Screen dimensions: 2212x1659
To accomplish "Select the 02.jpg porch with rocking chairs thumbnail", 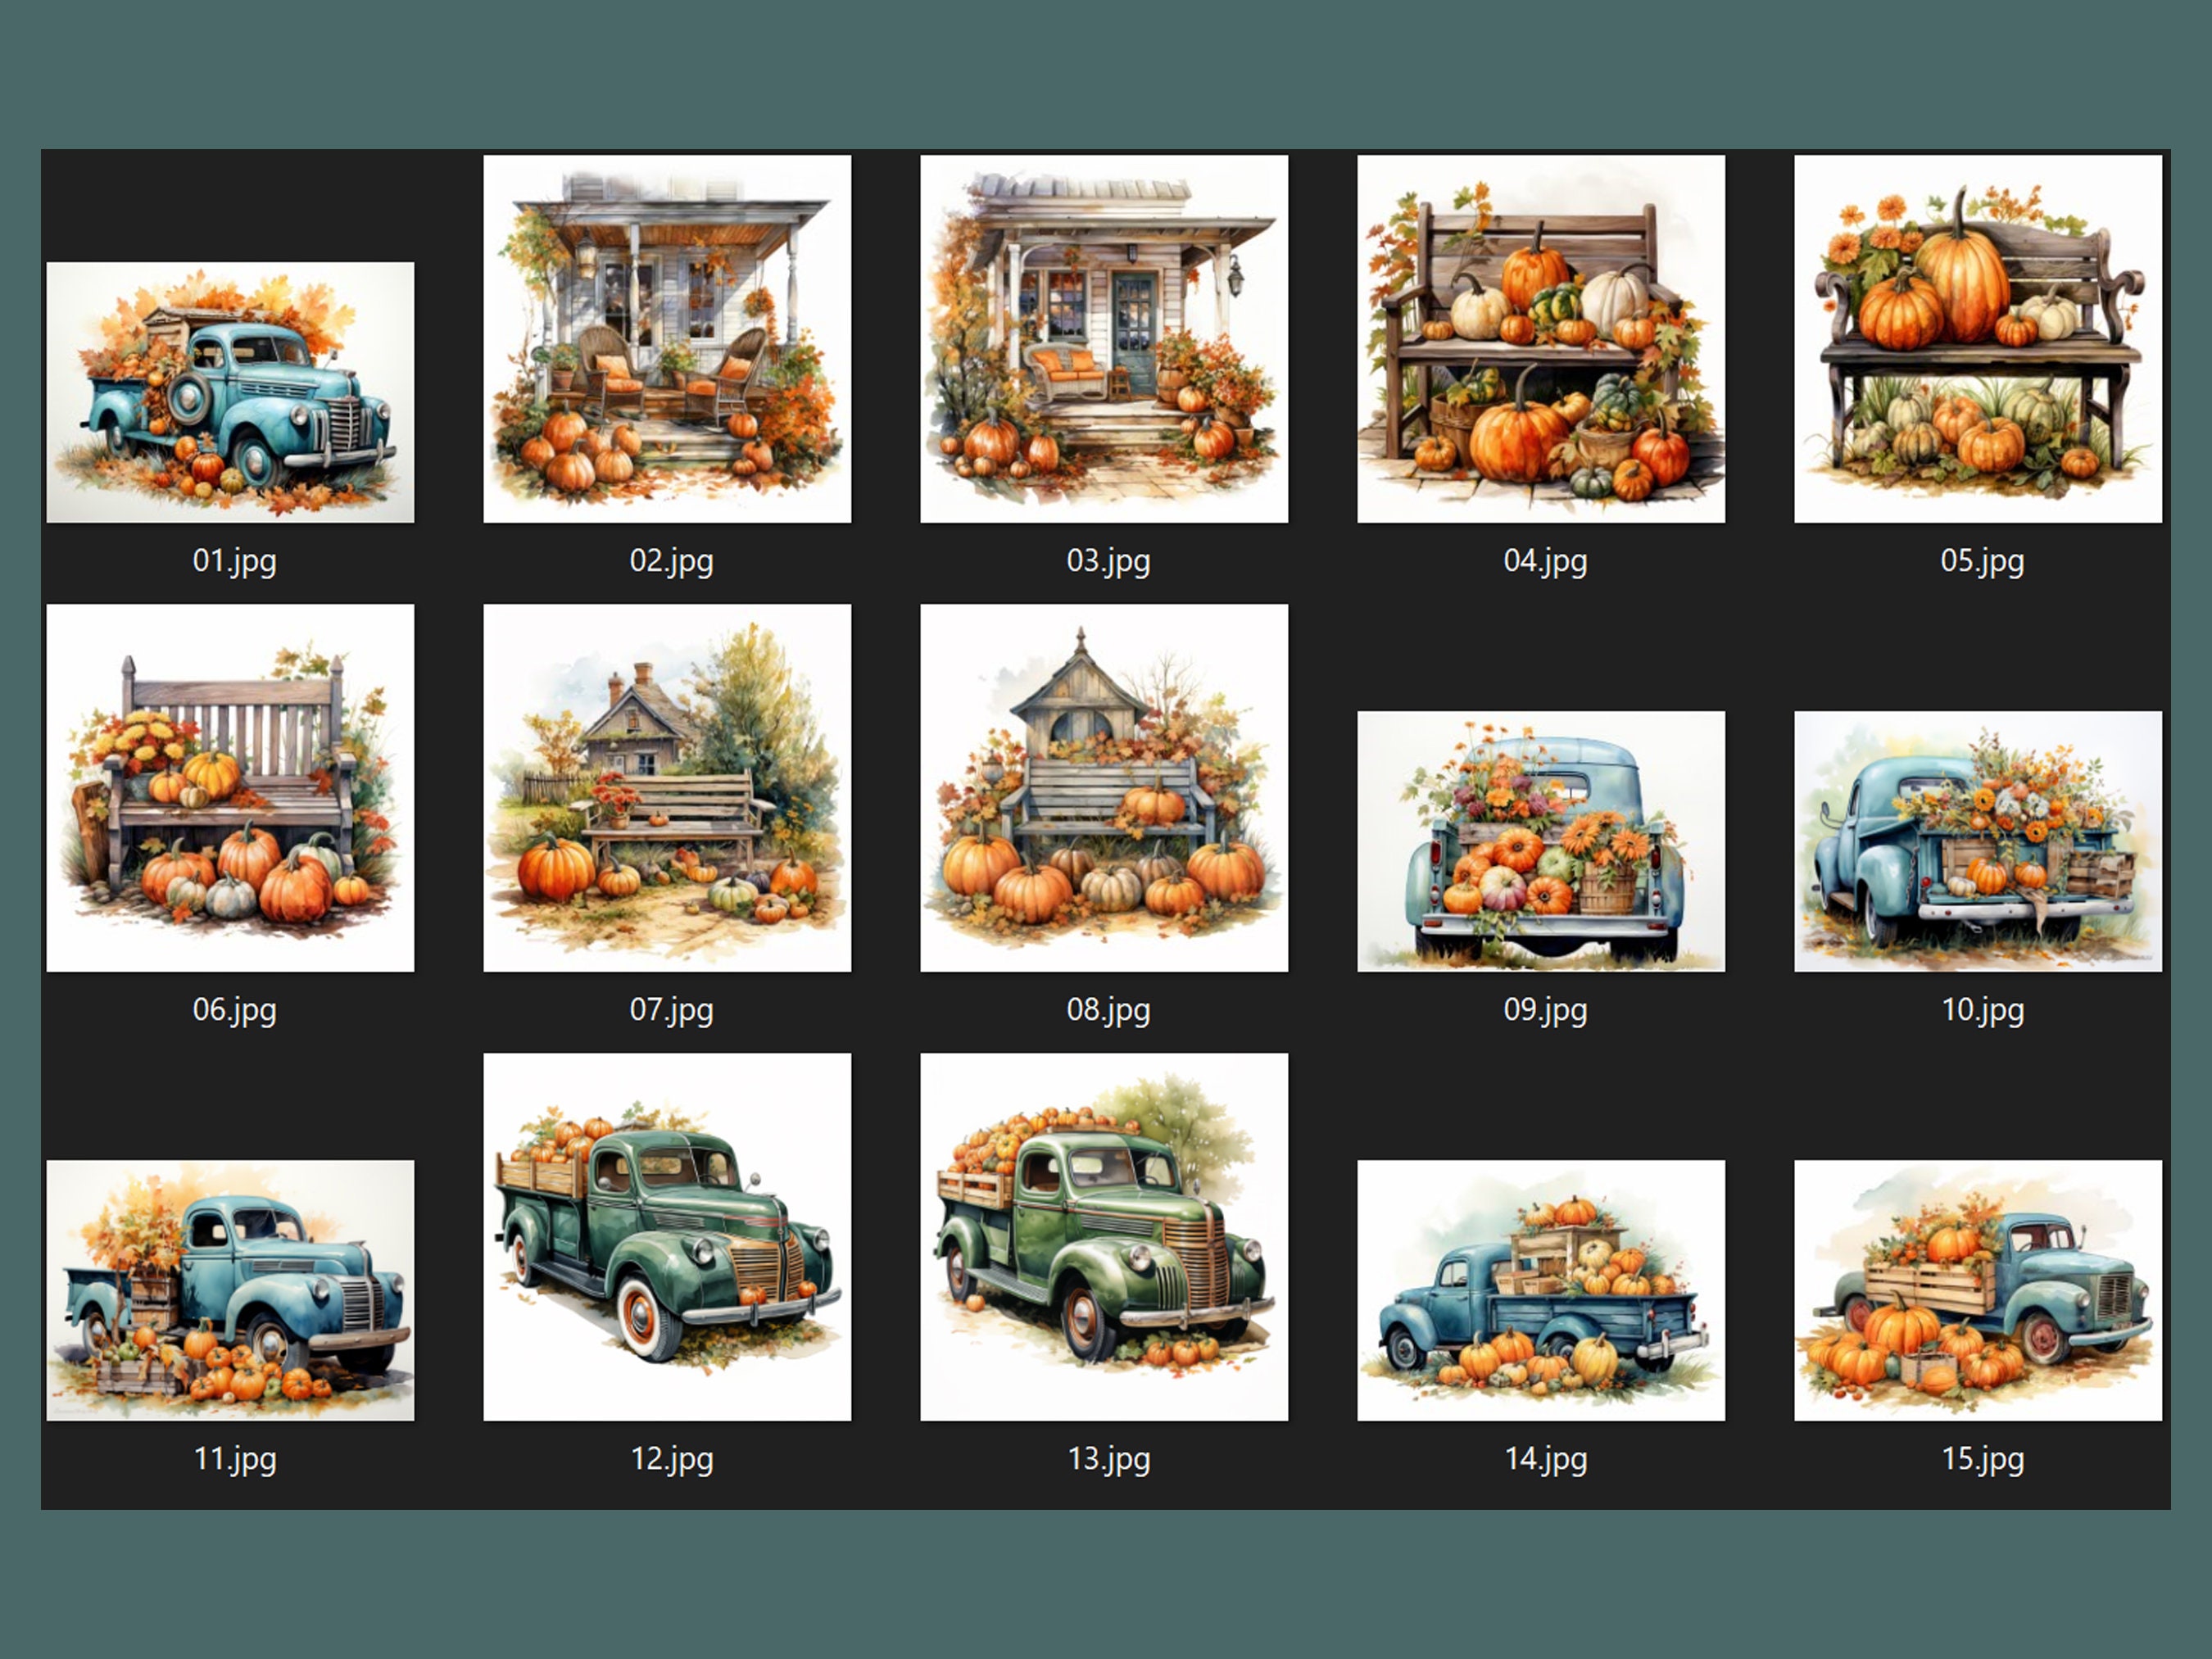I will [x=667, y=338].
